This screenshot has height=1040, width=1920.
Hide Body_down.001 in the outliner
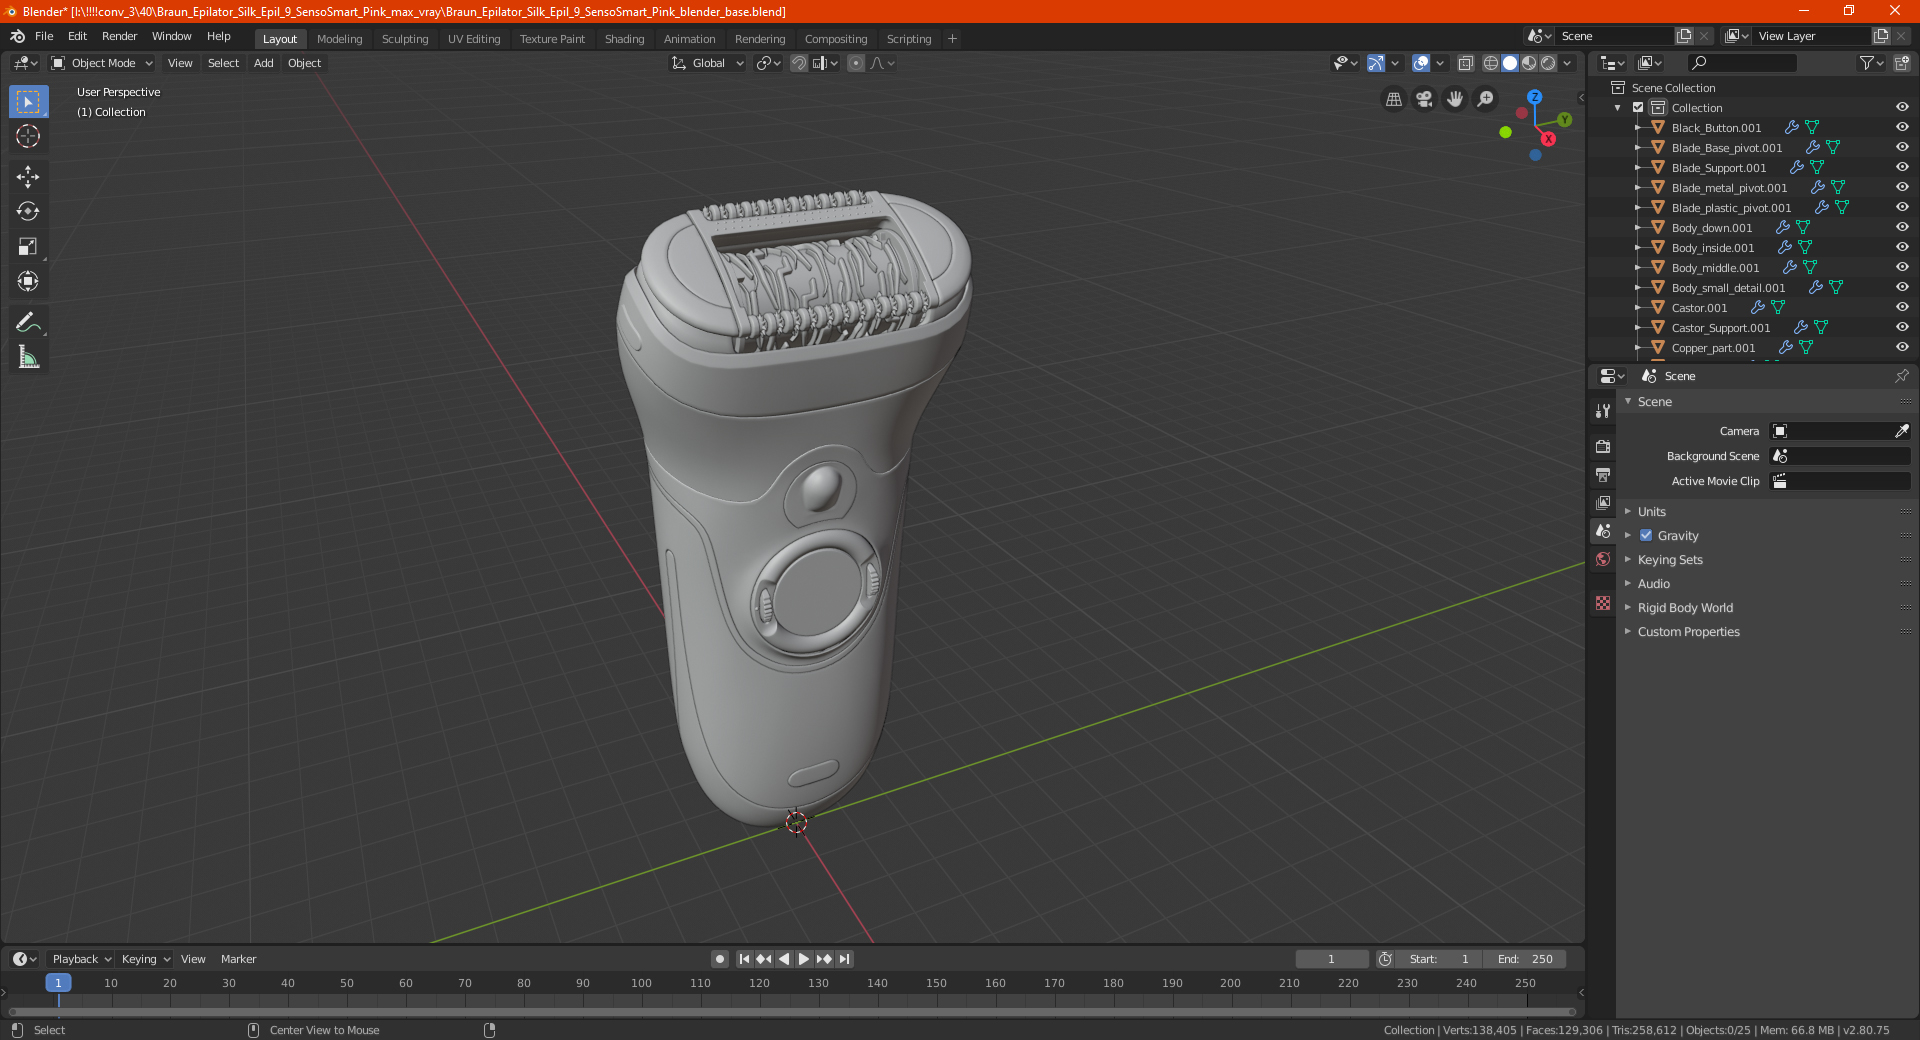1902,227
